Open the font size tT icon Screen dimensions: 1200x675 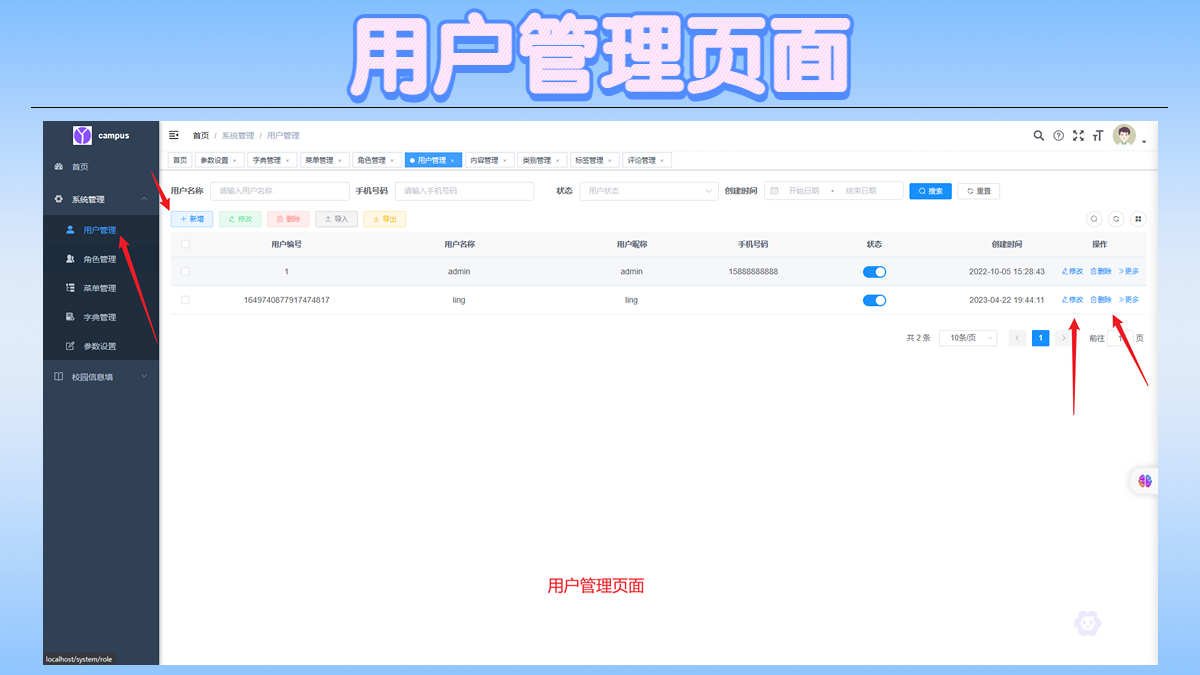[1098, 136]
